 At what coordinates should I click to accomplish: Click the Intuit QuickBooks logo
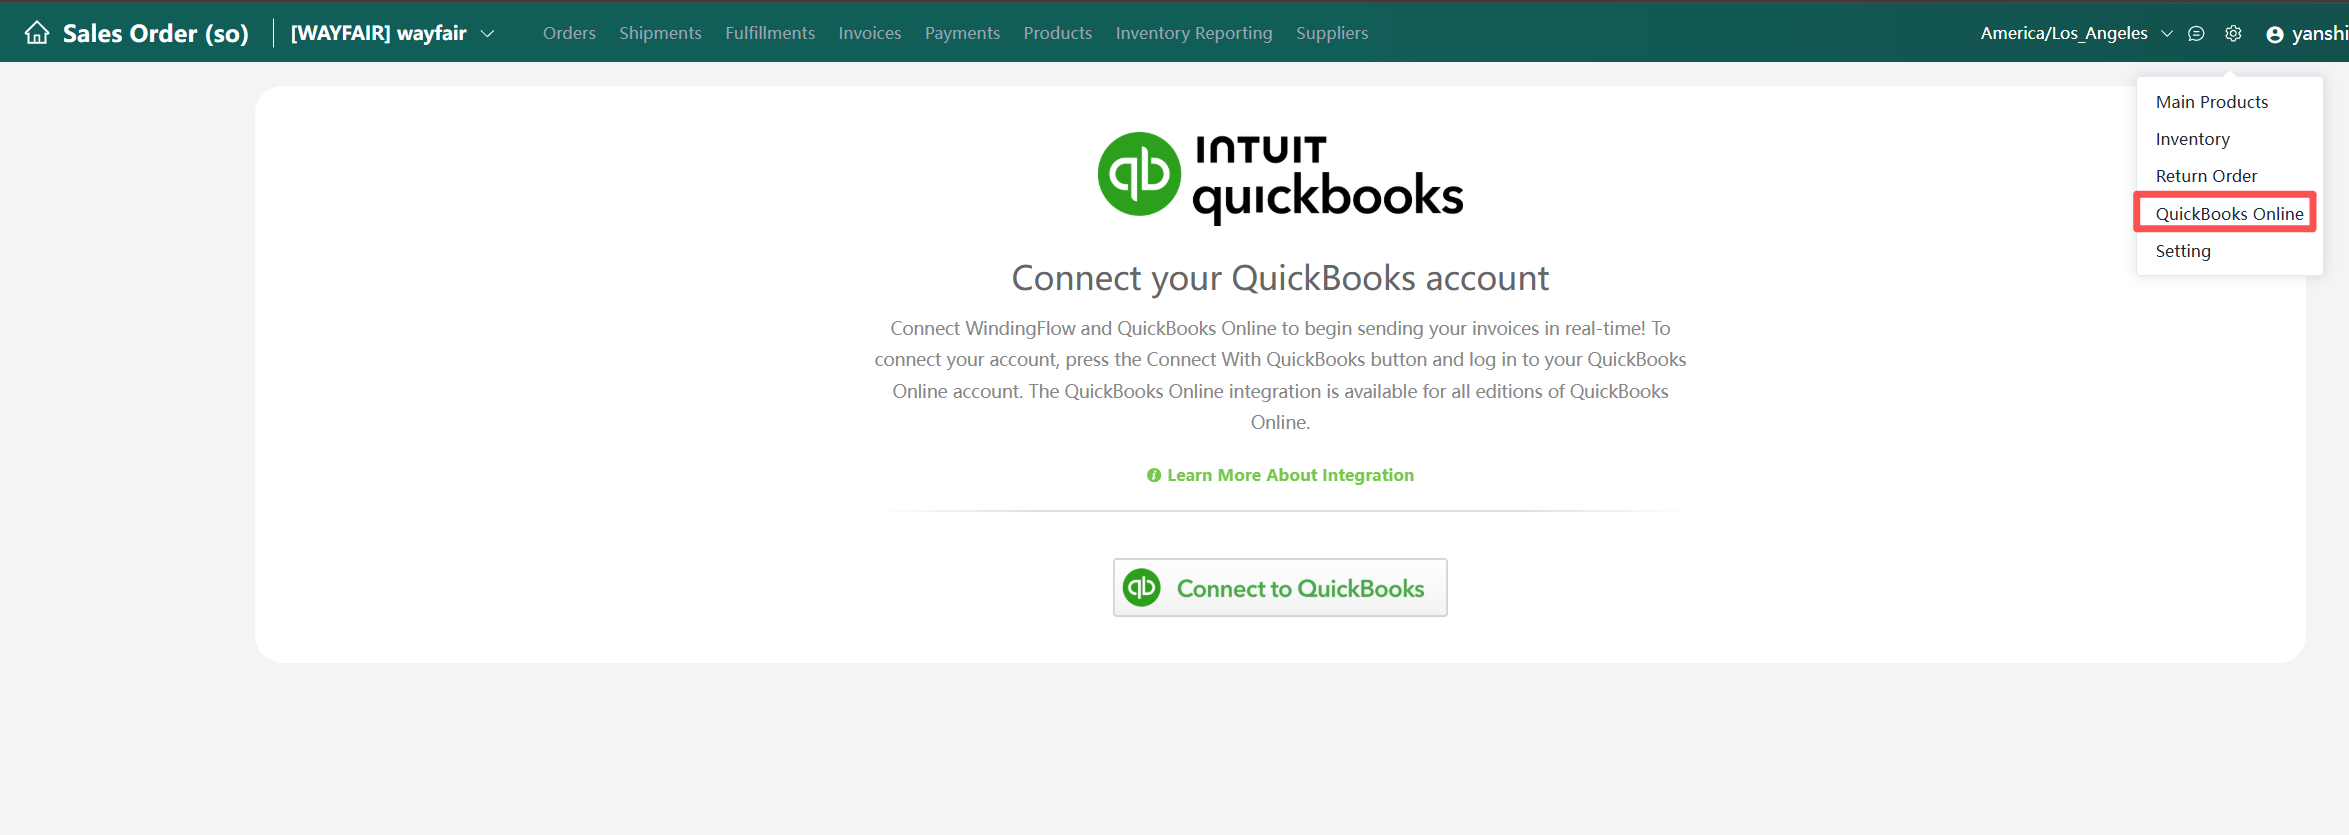coord(1280,177)
